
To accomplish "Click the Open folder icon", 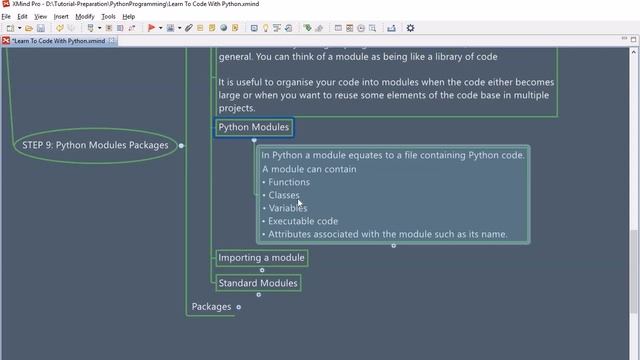I will [29, 28].
